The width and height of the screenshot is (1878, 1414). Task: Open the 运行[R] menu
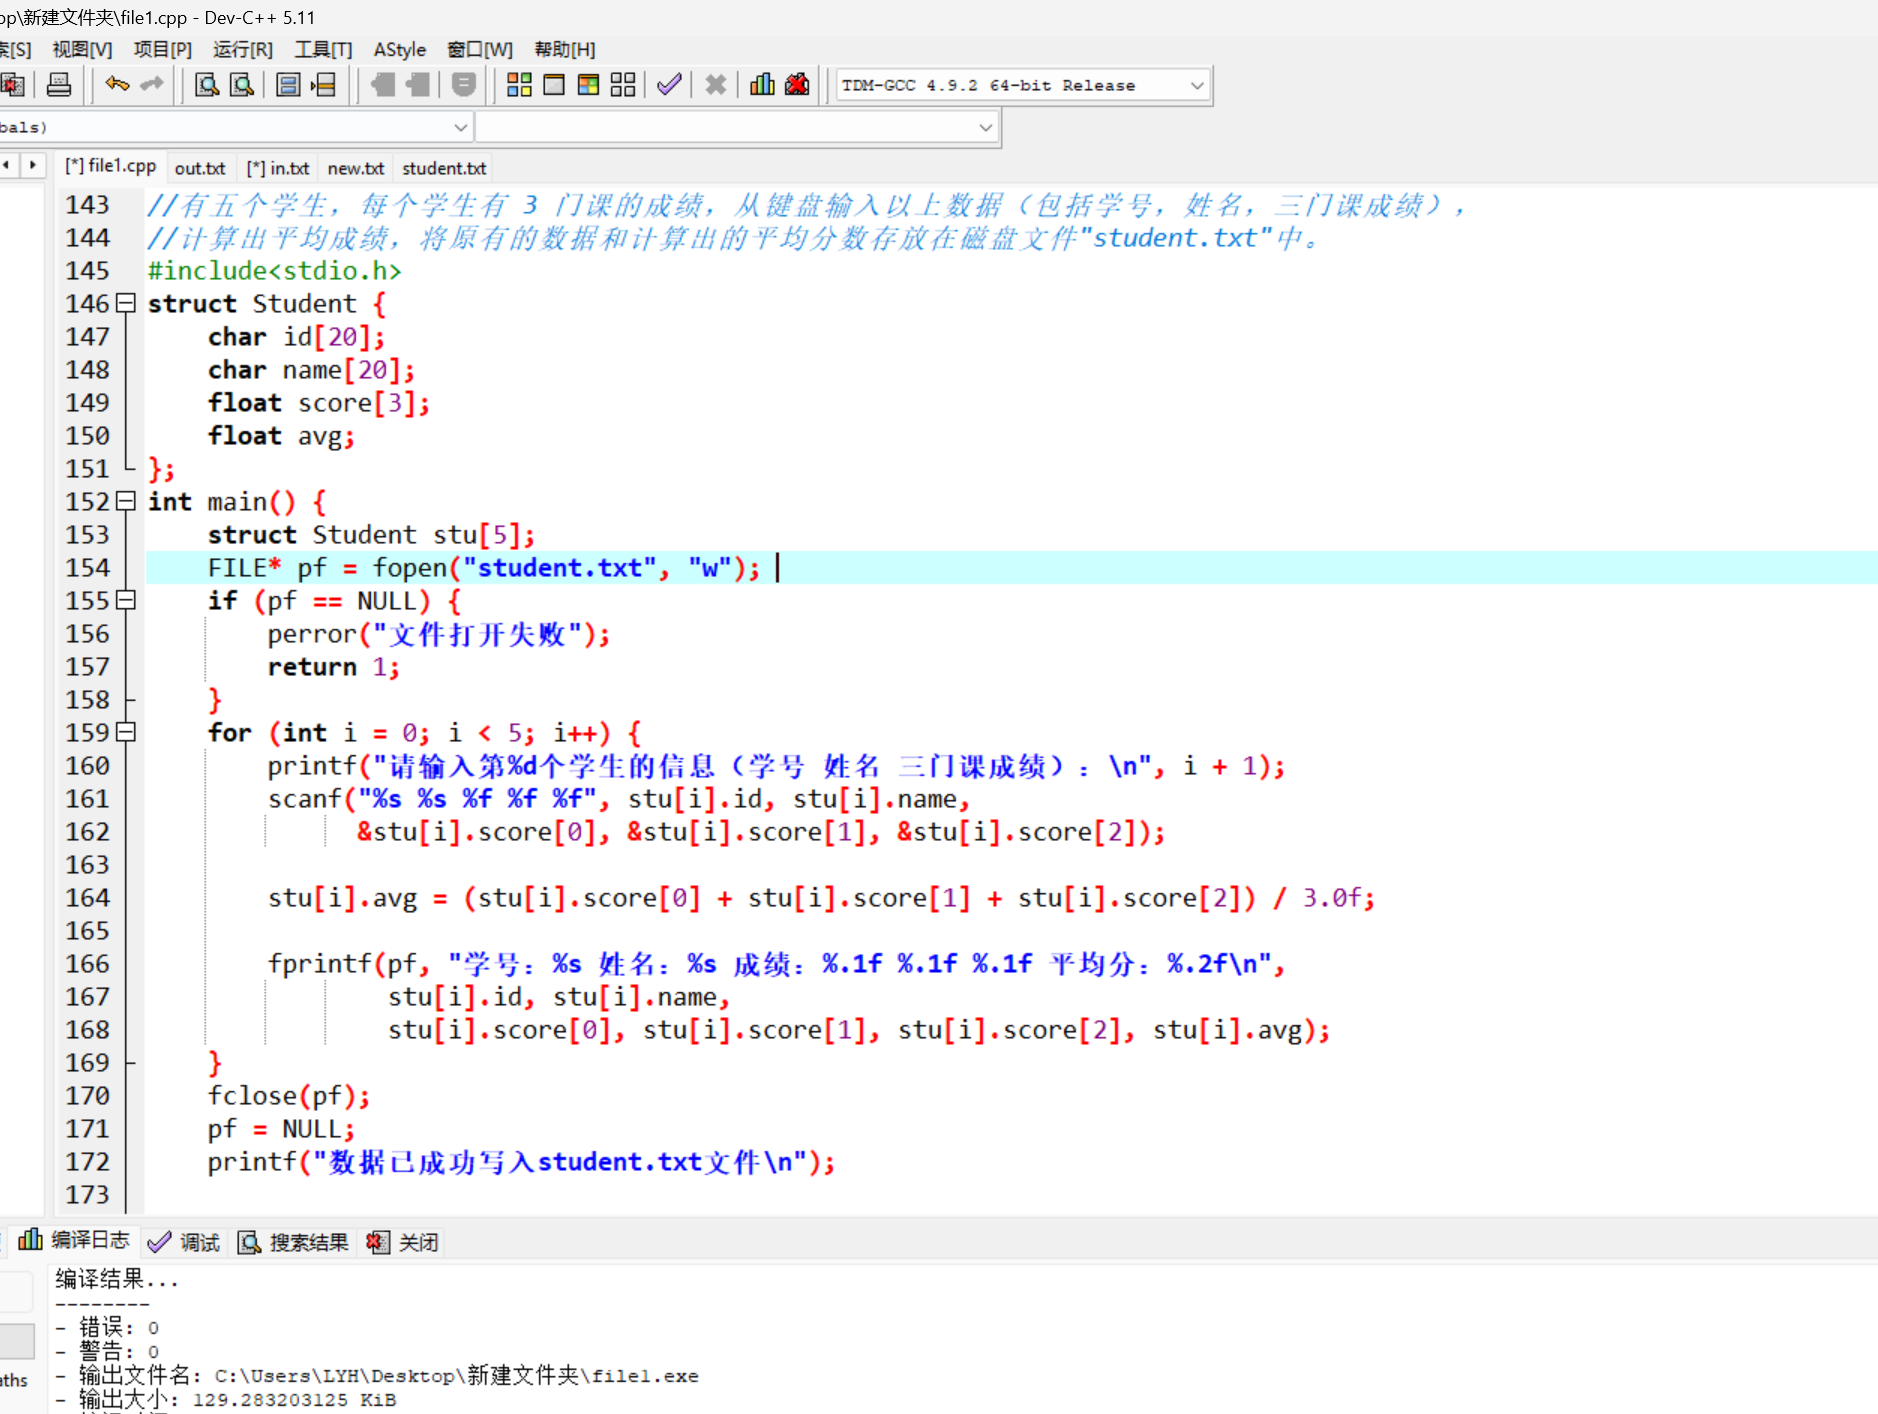pos(243,50)
